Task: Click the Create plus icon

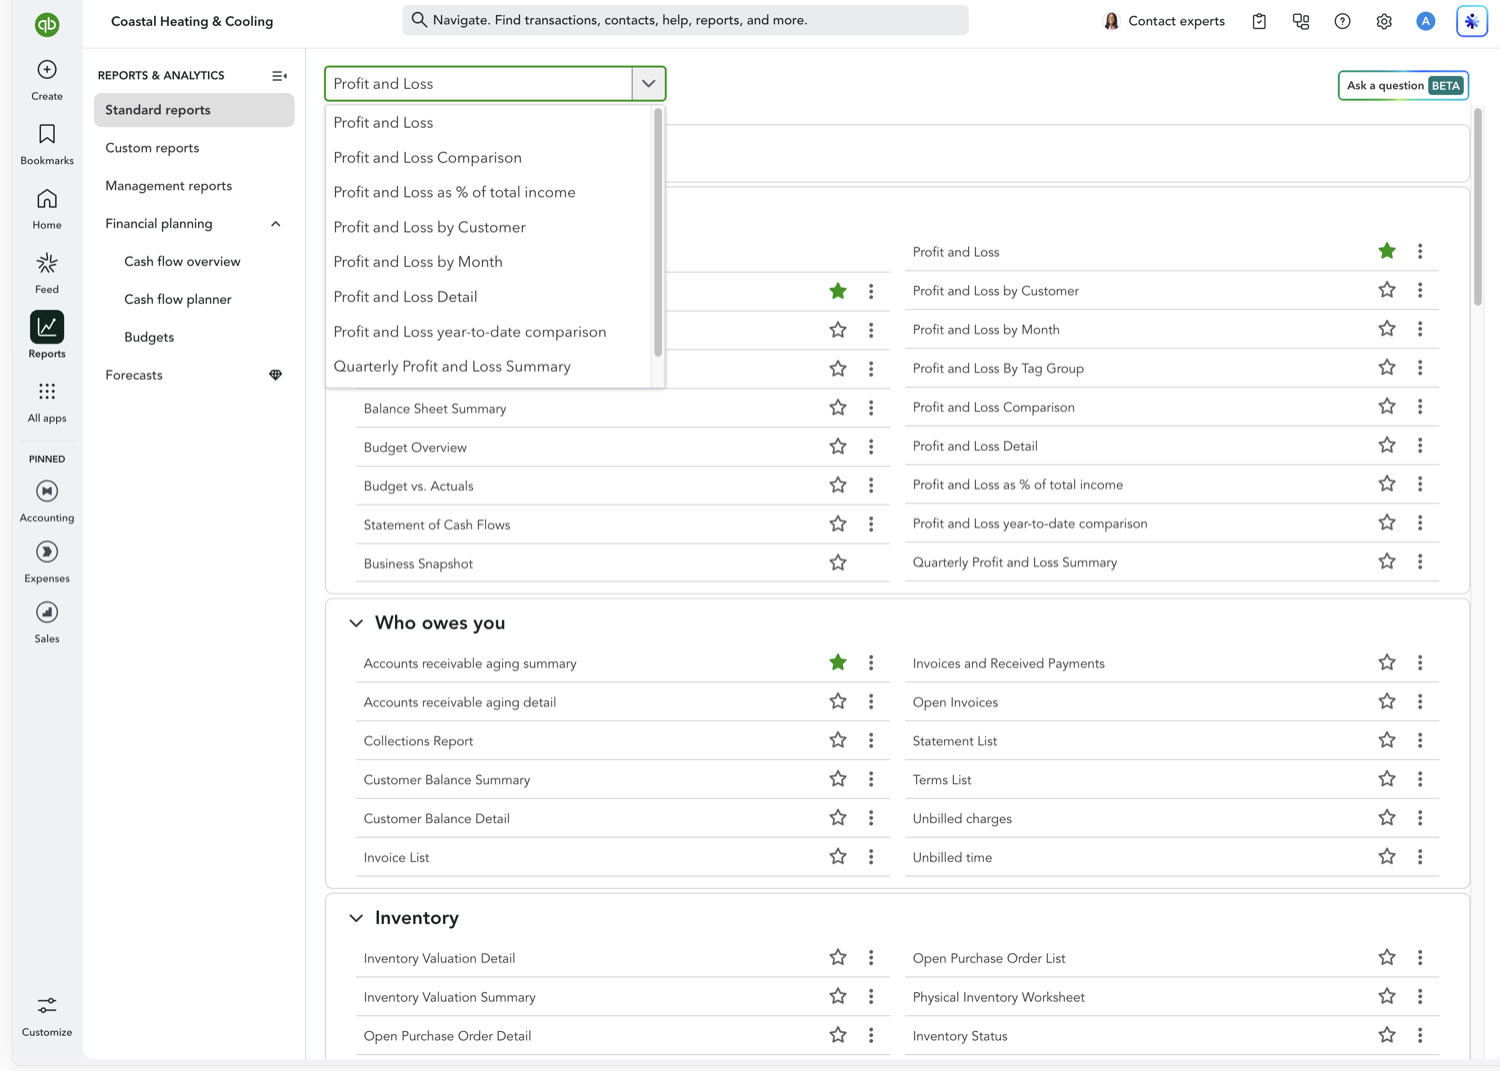Action: point(47,70)
